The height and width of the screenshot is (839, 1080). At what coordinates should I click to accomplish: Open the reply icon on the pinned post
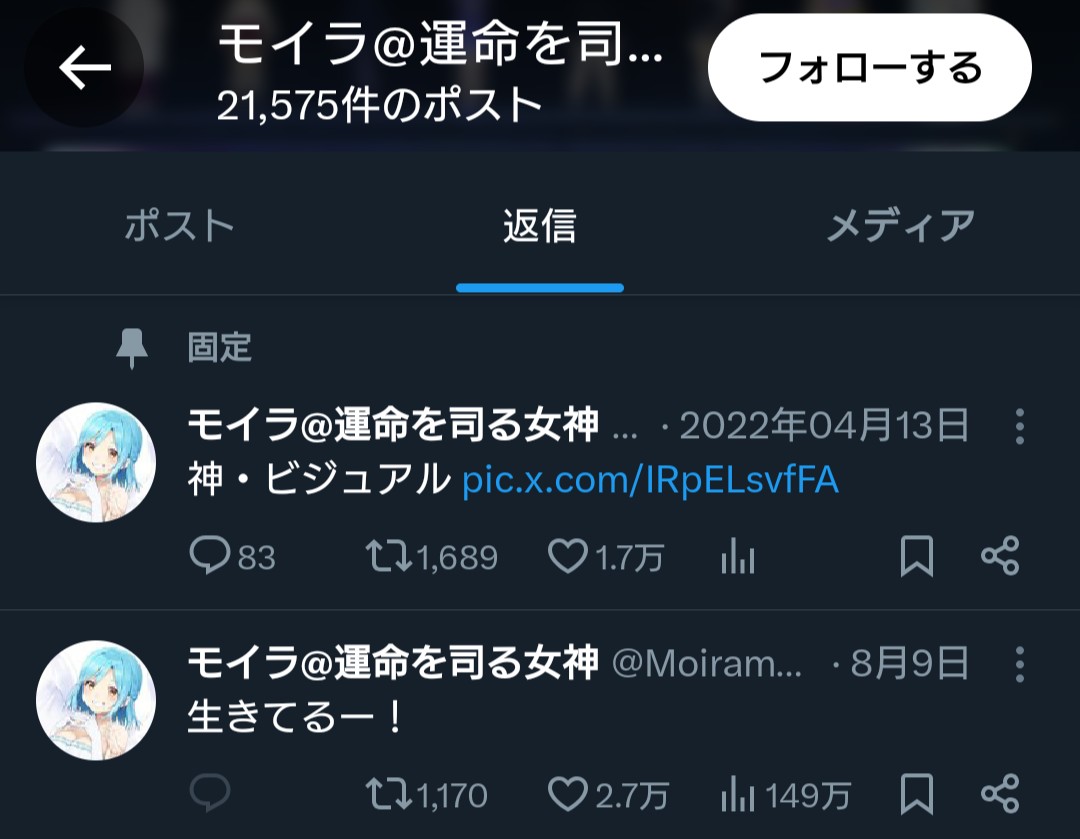click(209, 555)
